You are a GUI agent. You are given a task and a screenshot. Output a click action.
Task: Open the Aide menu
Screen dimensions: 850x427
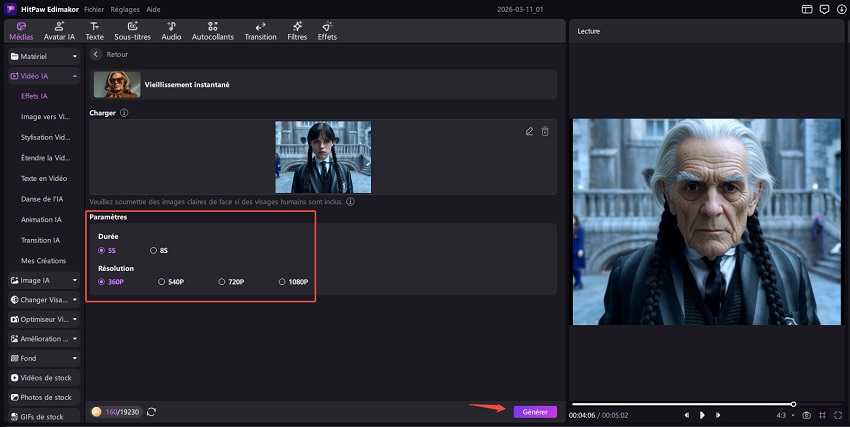click(x=153, y=9)
